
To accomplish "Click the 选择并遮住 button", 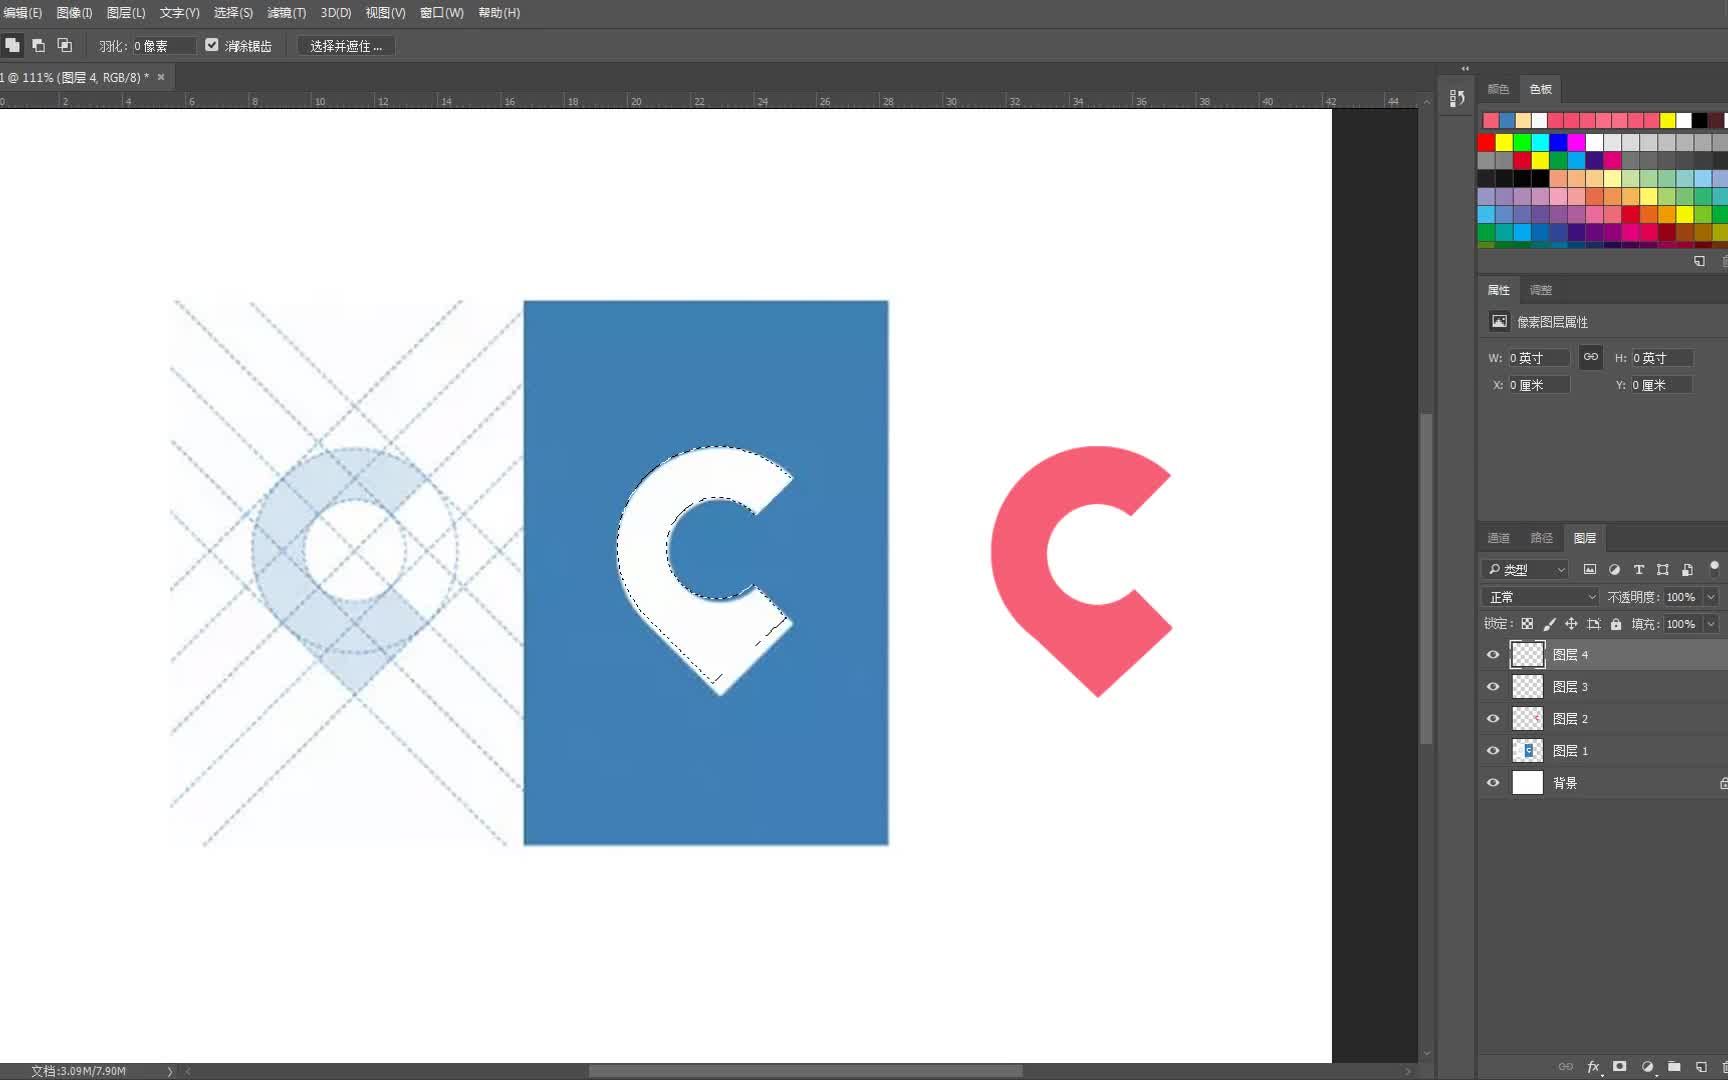I will [346, 46].
